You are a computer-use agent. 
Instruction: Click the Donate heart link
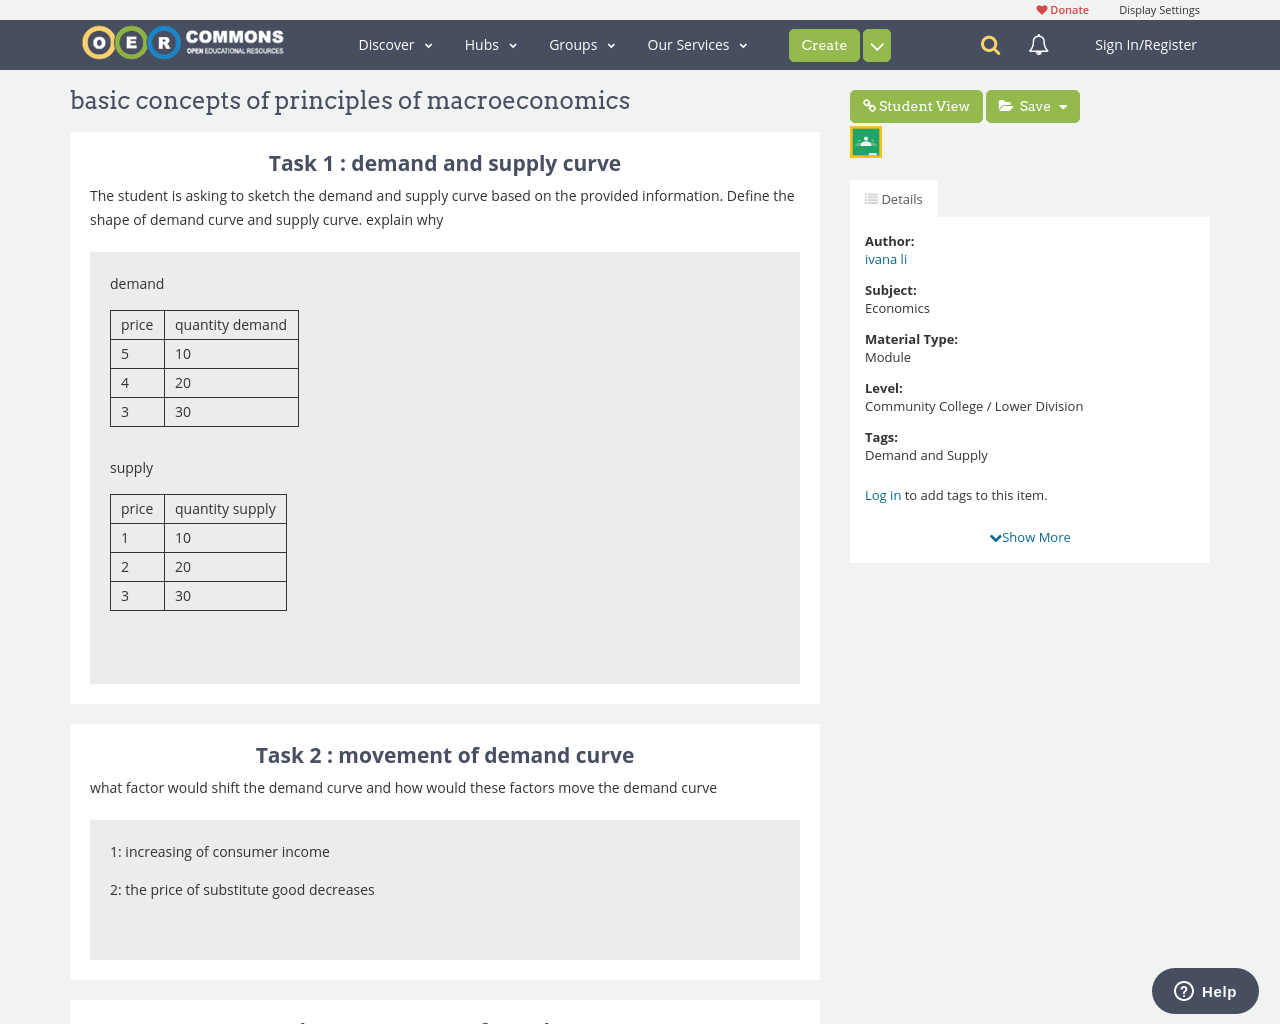(x=1062, y=10)
